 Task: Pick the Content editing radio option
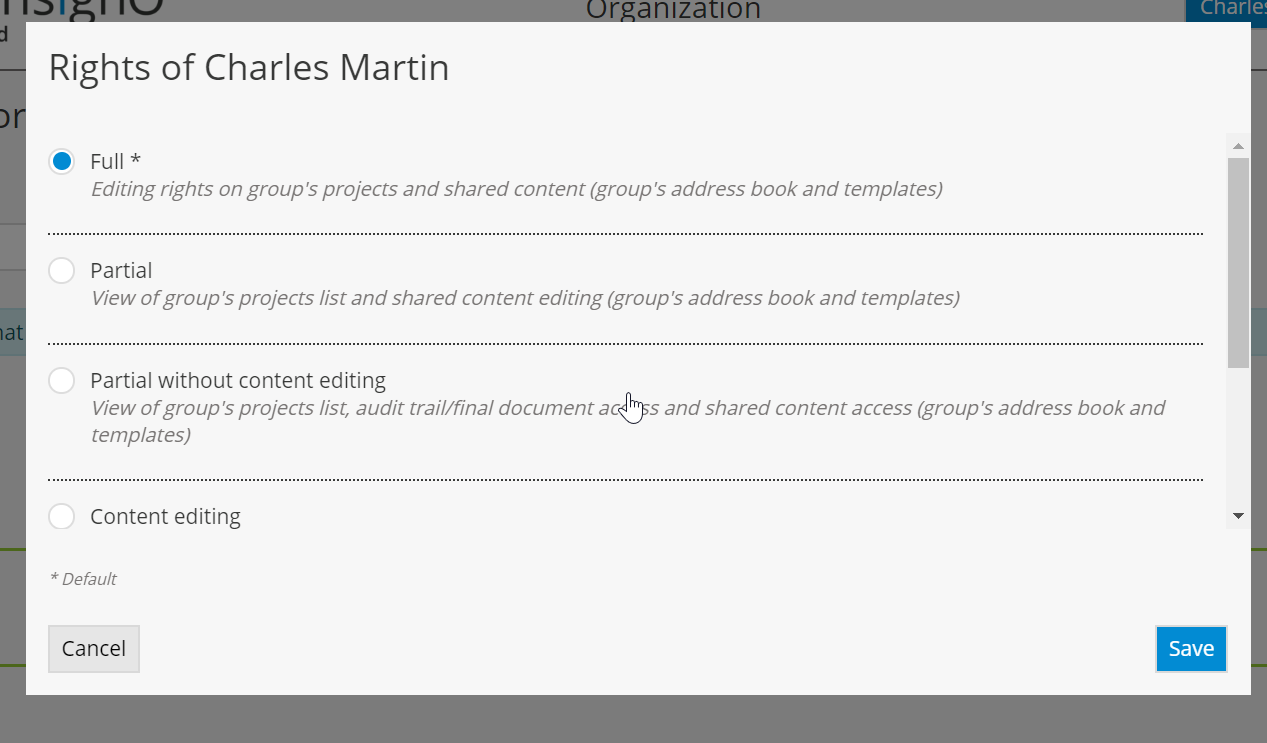pos(62,516)
